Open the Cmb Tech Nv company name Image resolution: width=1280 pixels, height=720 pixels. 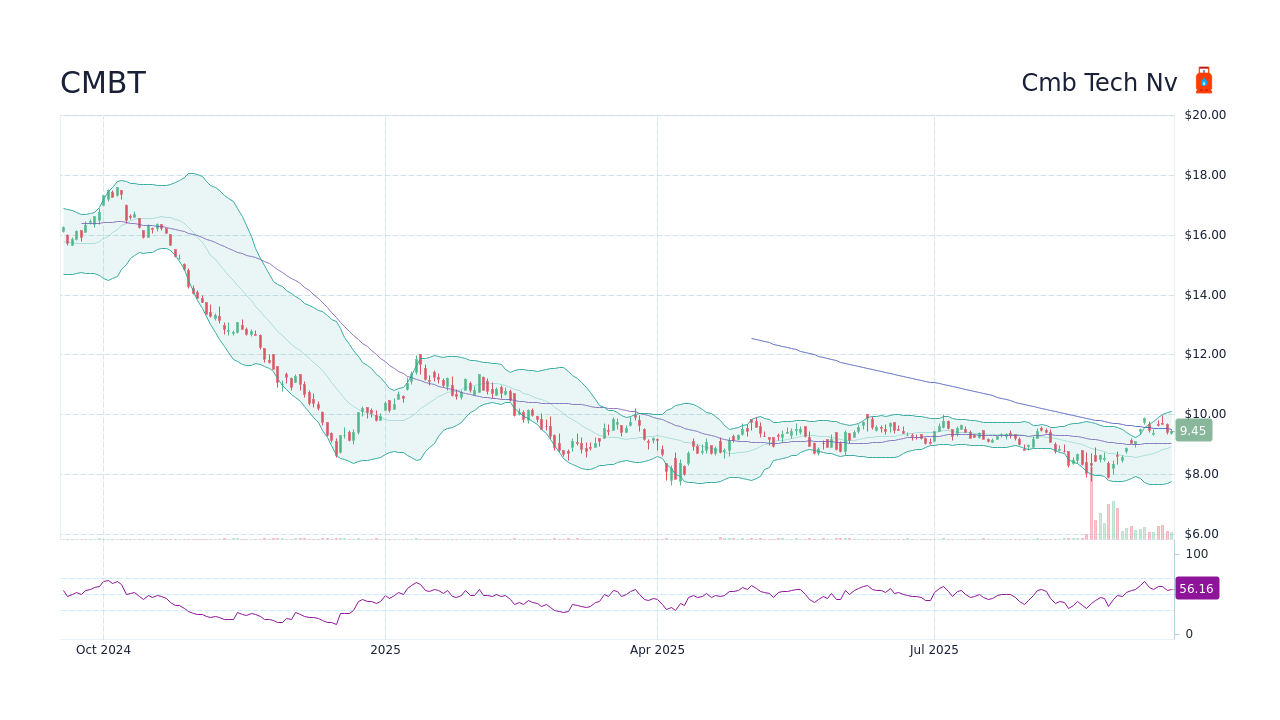point(1099,83)
